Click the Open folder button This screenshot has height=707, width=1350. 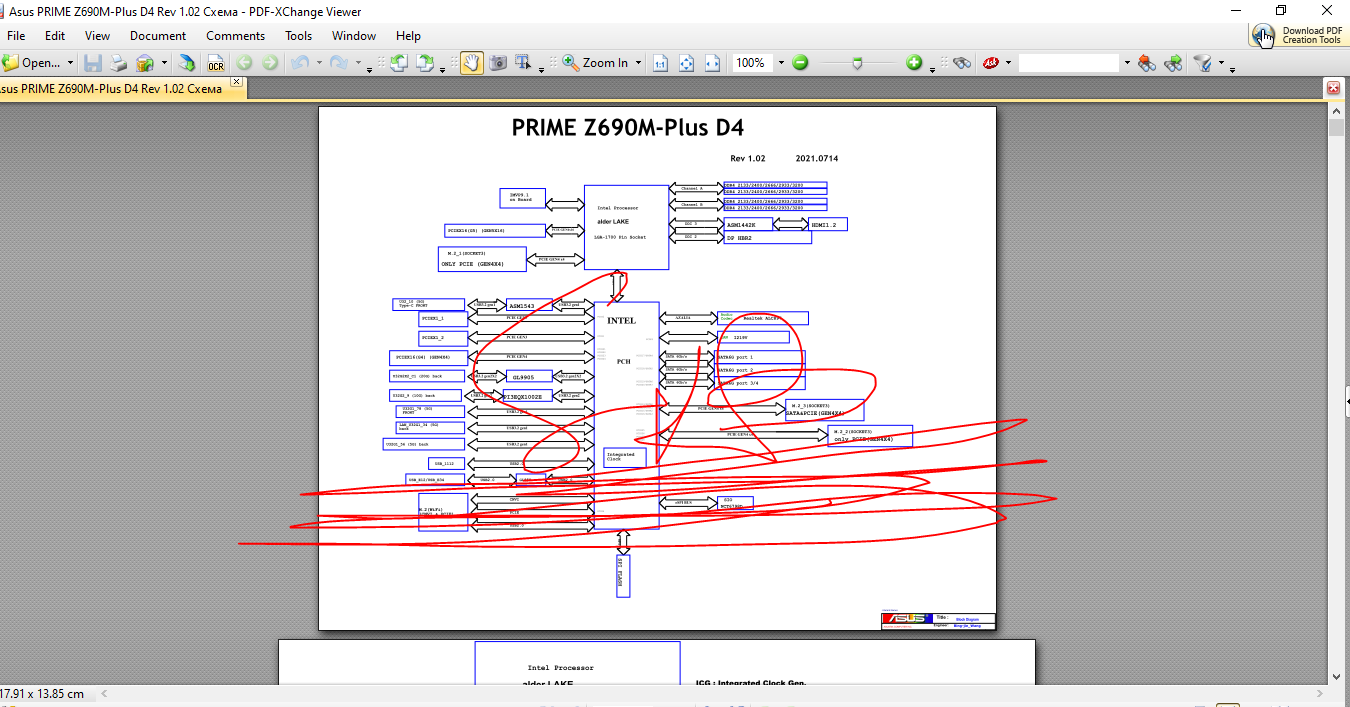point(32,63)
